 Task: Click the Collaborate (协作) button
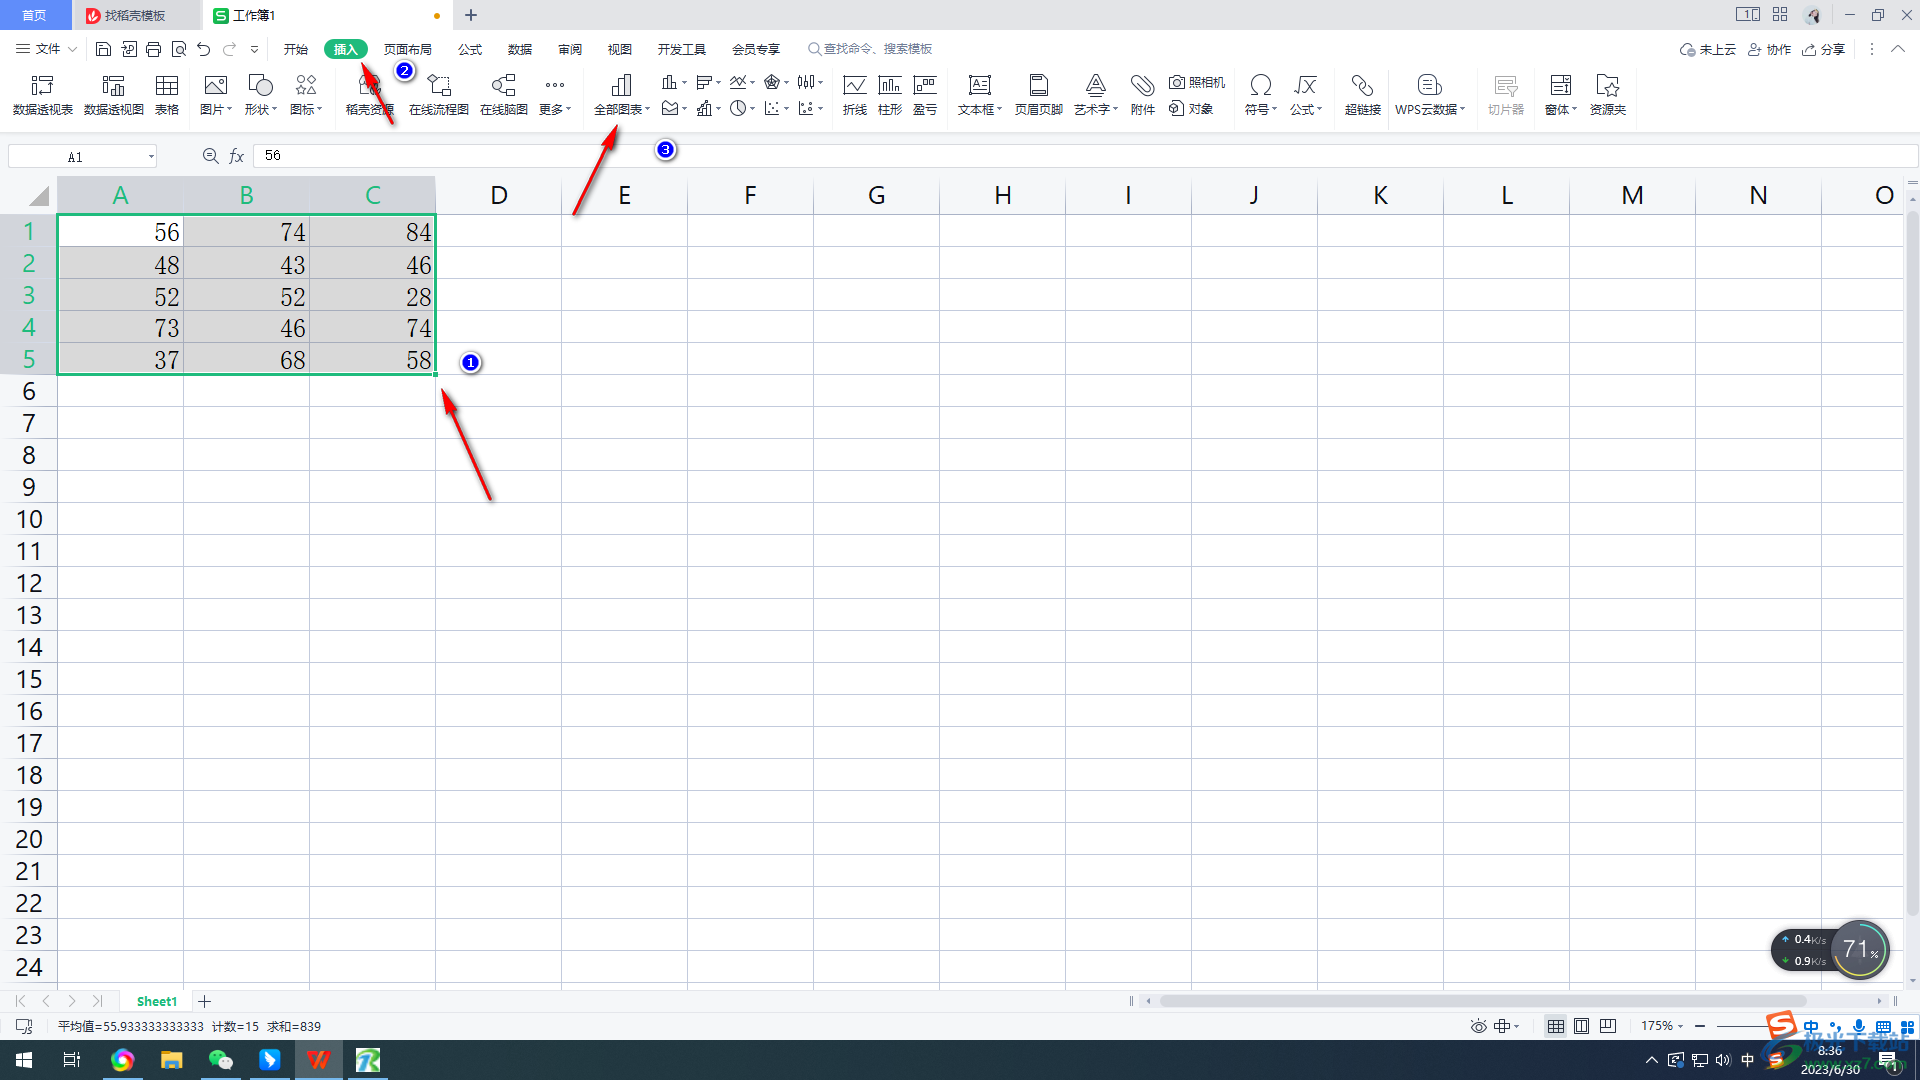pyautogui.click(x=1770, y=49)
